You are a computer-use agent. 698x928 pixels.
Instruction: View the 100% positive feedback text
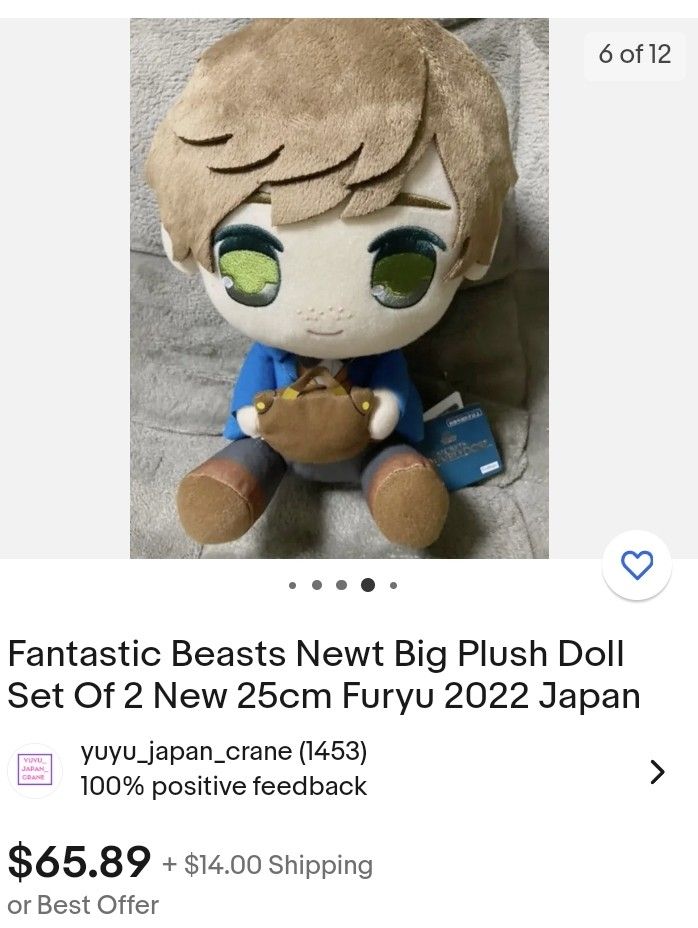point(224,787)
